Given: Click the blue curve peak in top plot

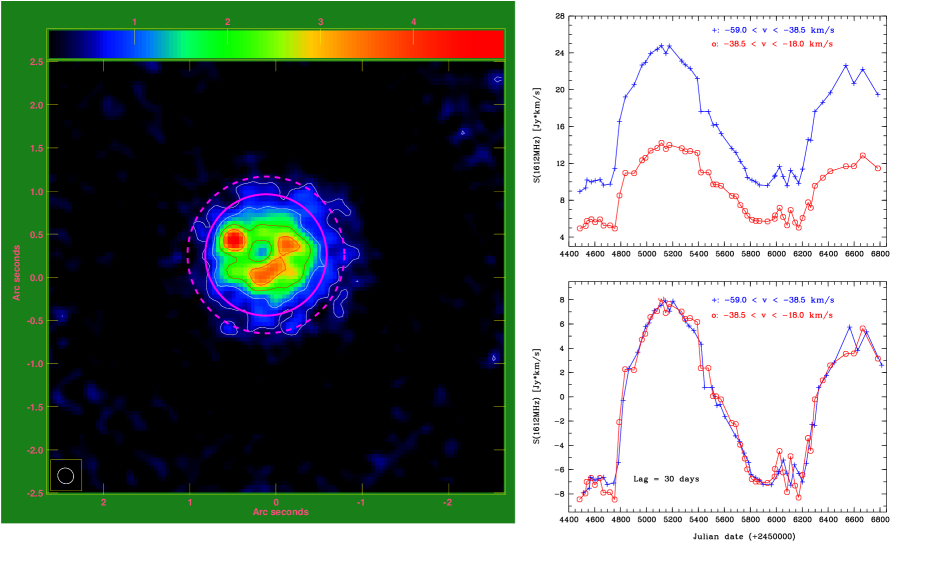Looking at the screenshot, I should point(661,46).
